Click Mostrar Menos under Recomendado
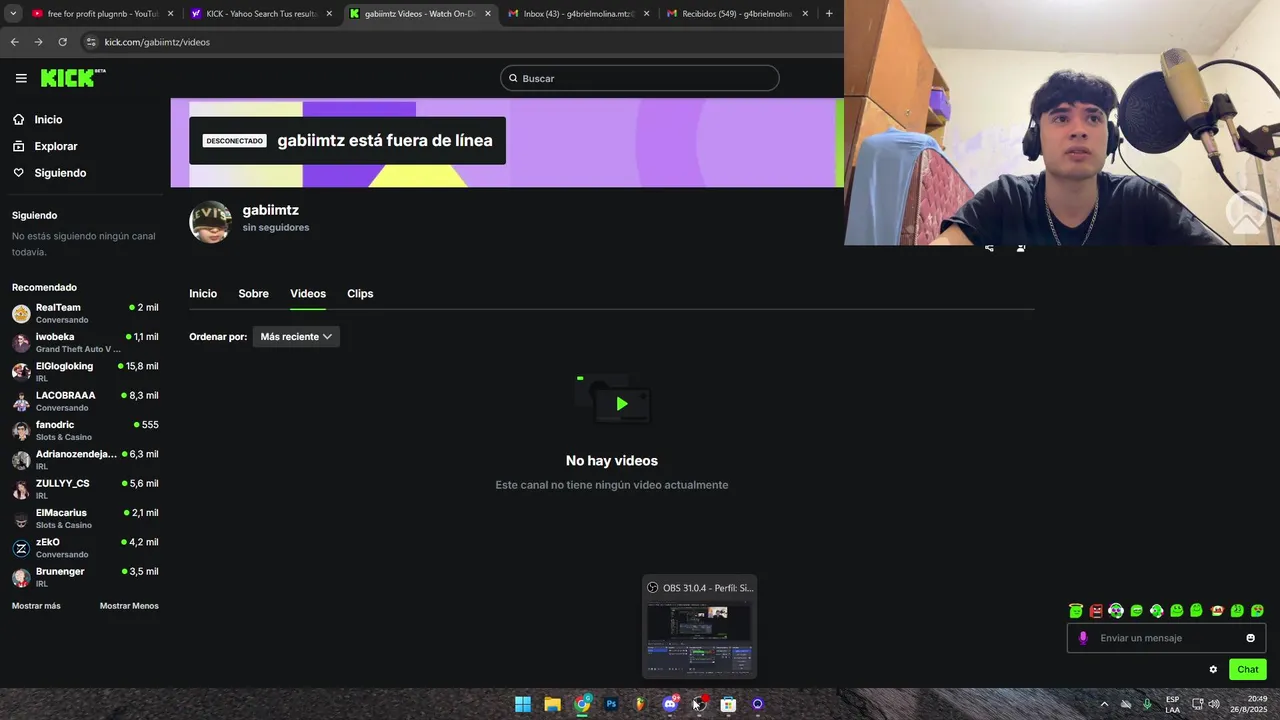The width and height of the screenshot is (1280, 720). coord(129,606)
